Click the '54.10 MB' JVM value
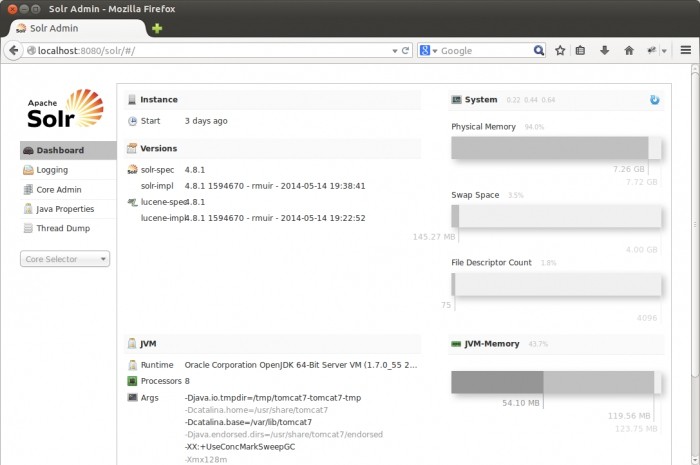 click(x=521, y=403)
